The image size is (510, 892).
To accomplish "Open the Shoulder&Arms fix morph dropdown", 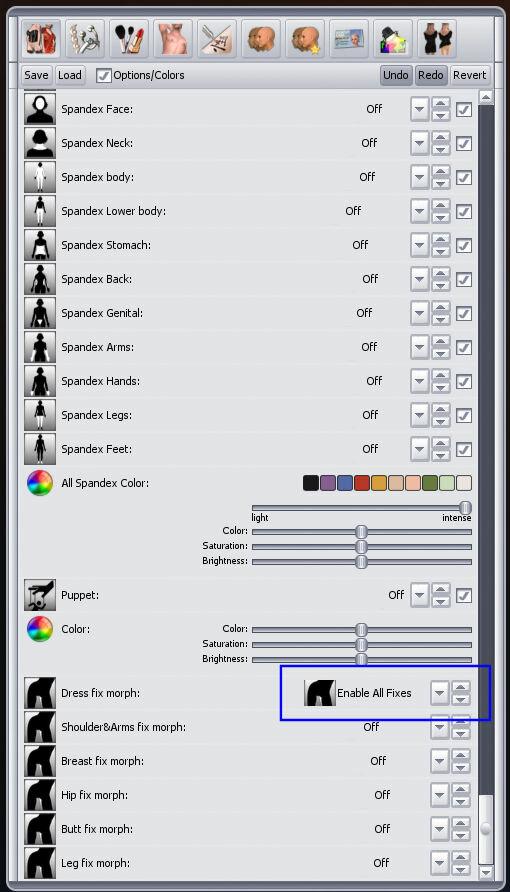I will point(439,727).
